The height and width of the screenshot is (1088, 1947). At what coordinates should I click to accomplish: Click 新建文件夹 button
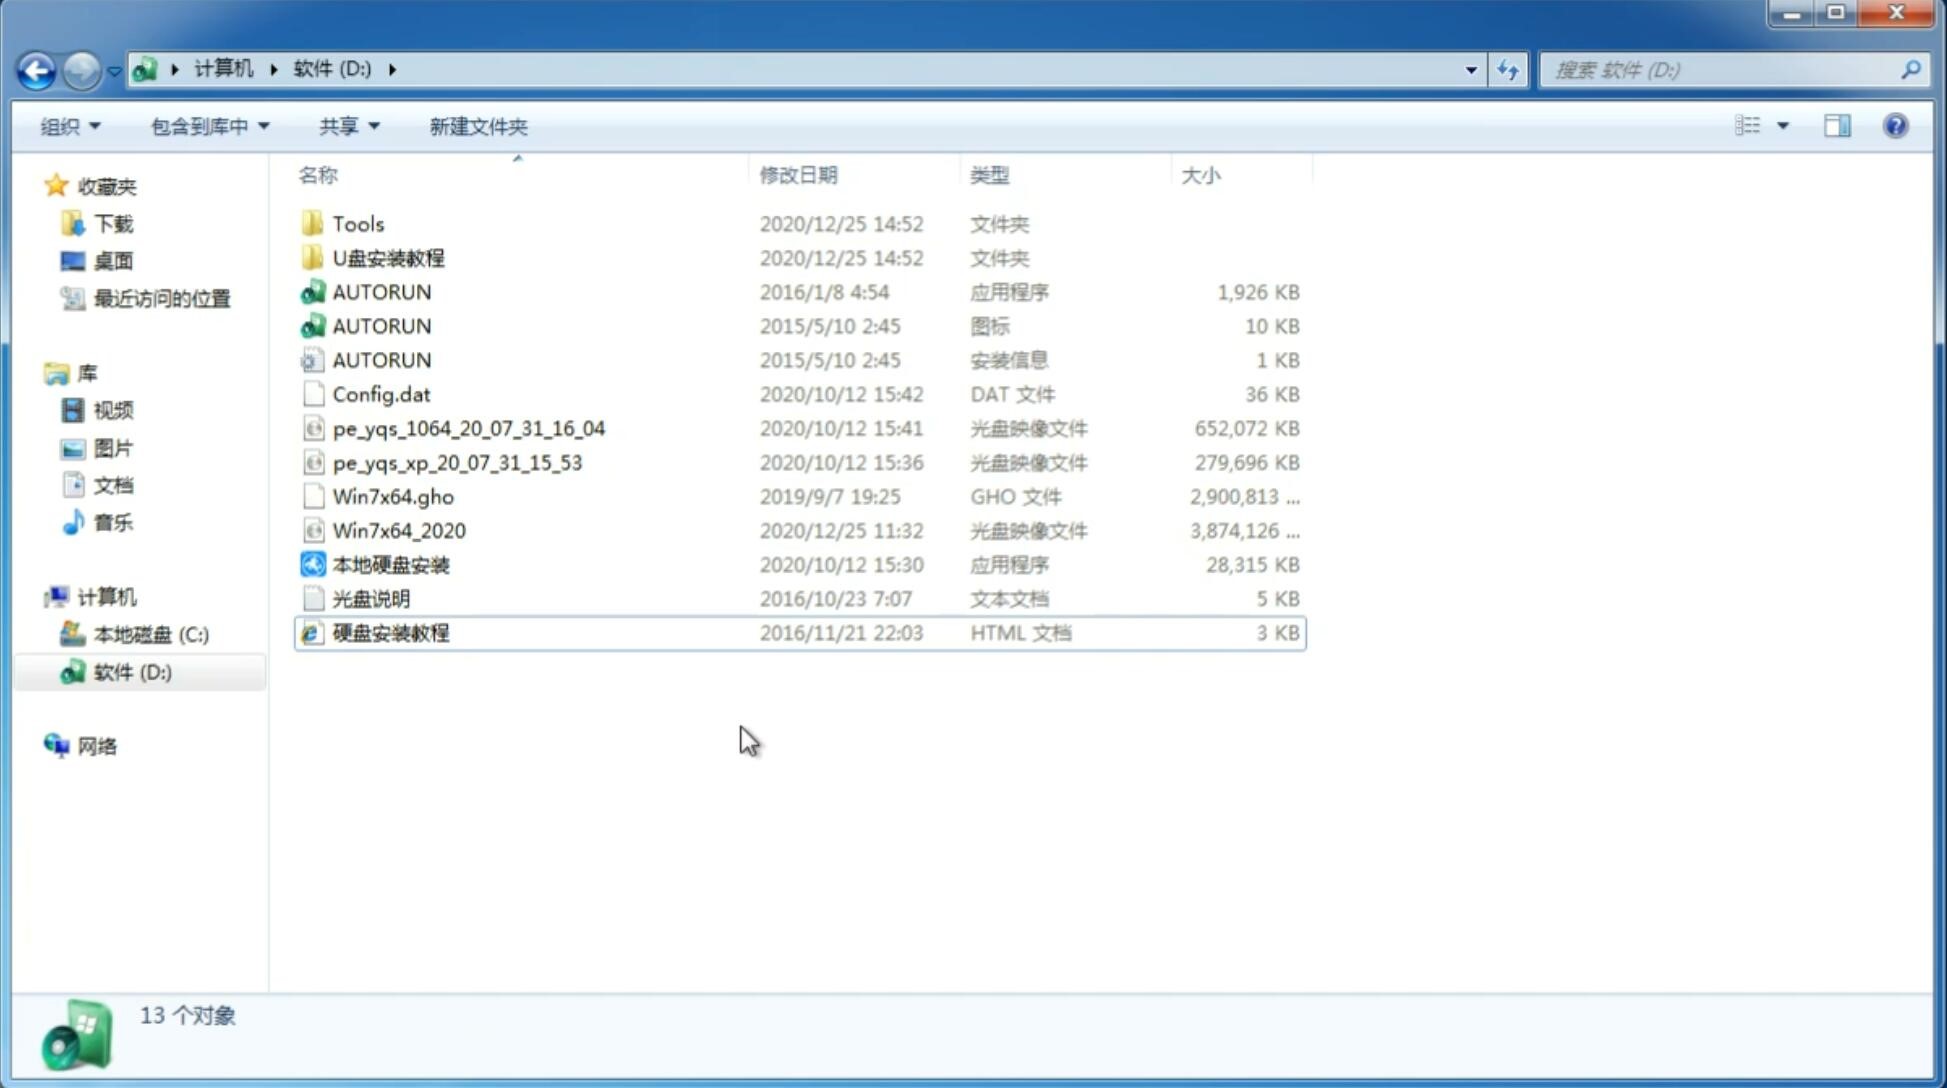pos(477,126)
